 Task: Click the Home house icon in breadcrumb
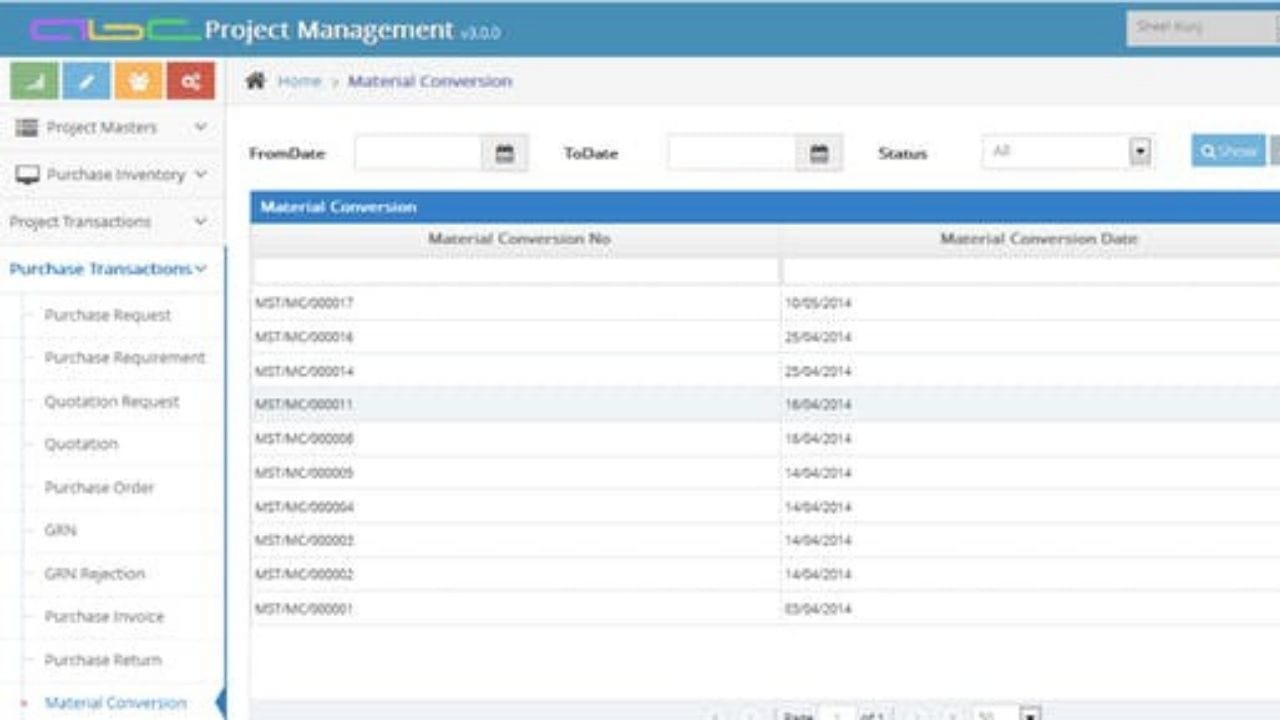click(x=256, y=81)
